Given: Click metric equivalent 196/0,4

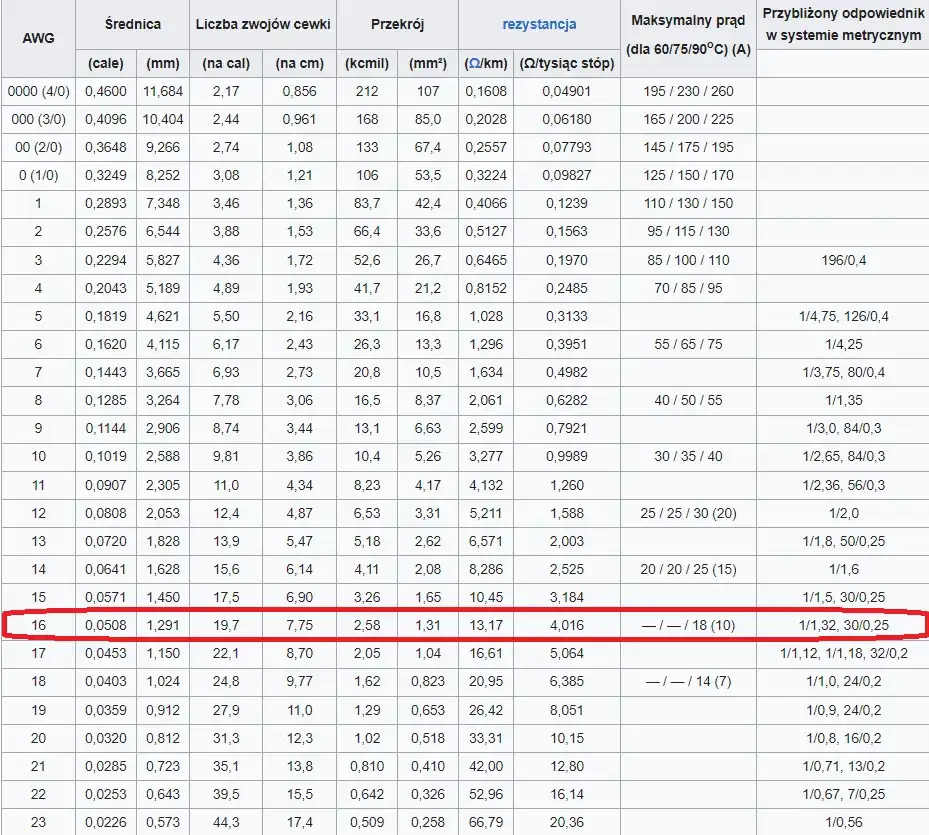Looking at the screenshot, I should pos(844,260).
